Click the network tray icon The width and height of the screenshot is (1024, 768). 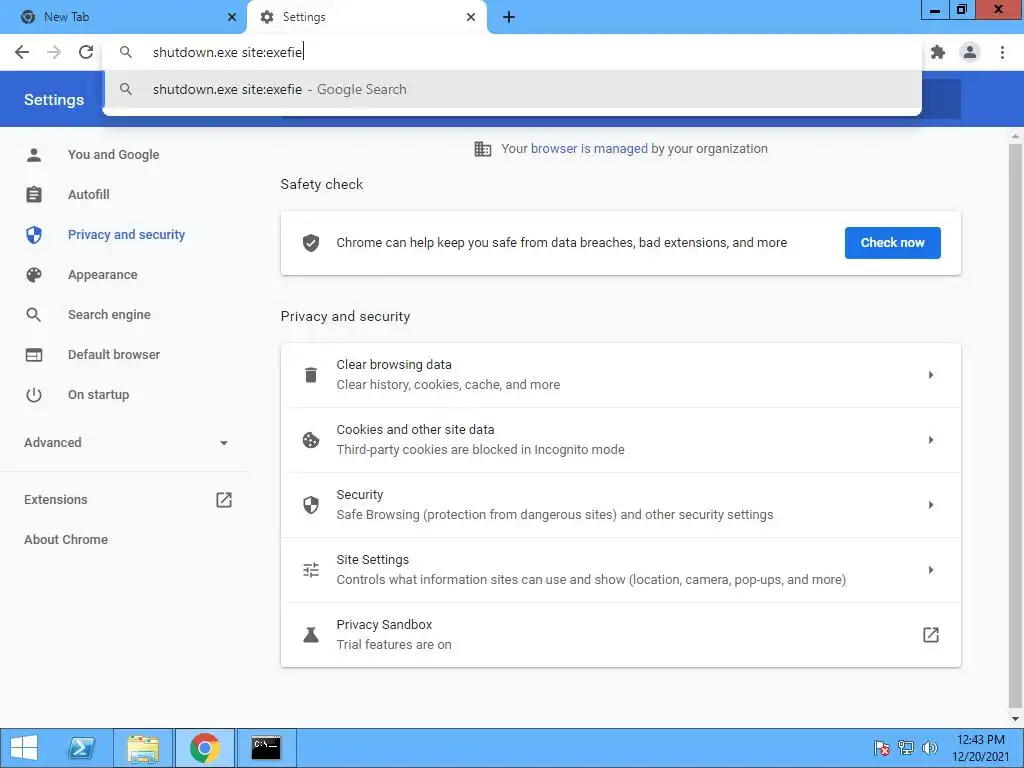[x=906, y=748]
